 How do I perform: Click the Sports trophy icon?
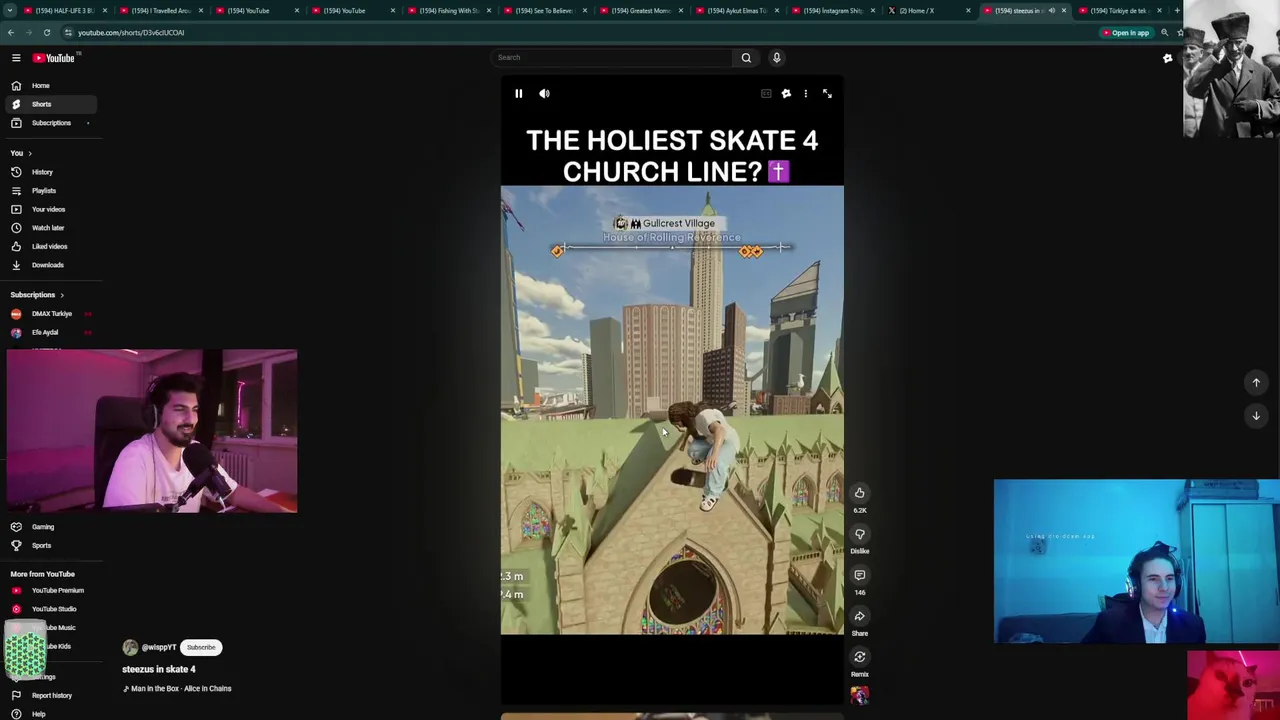(16, 545)
